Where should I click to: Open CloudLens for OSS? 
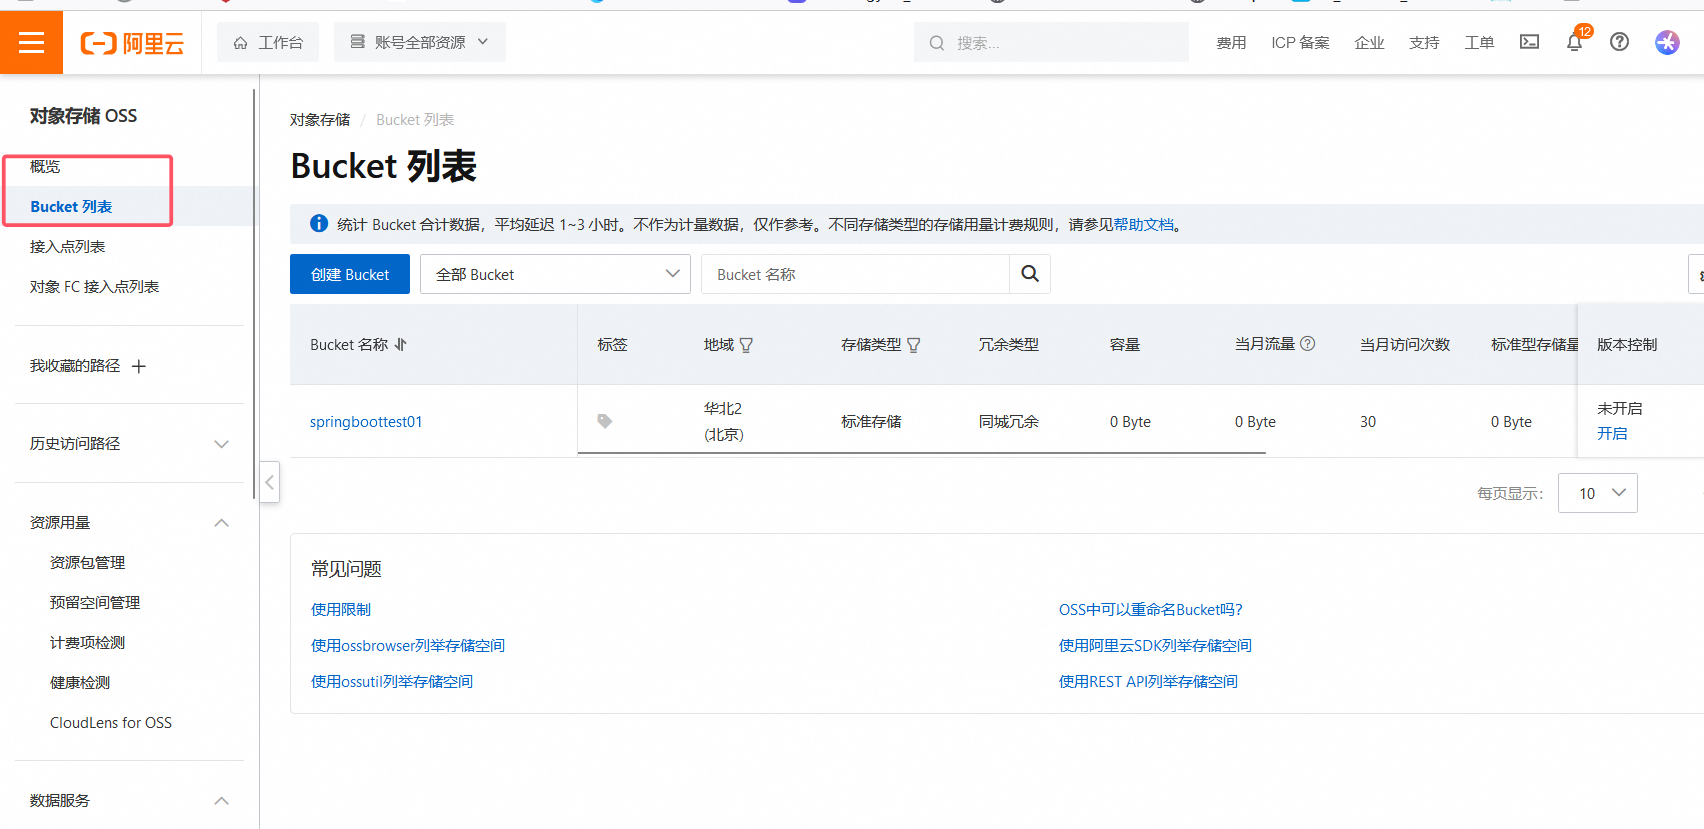point(111,722)
